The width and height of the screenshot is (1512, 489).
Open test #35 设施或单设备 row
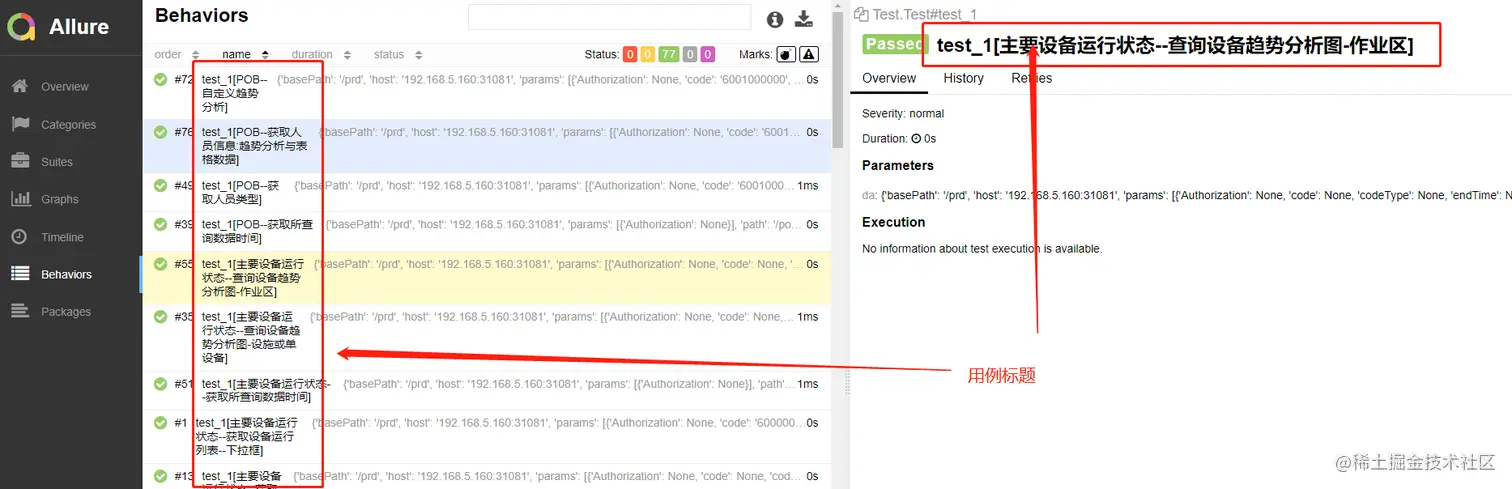point(486,337)
